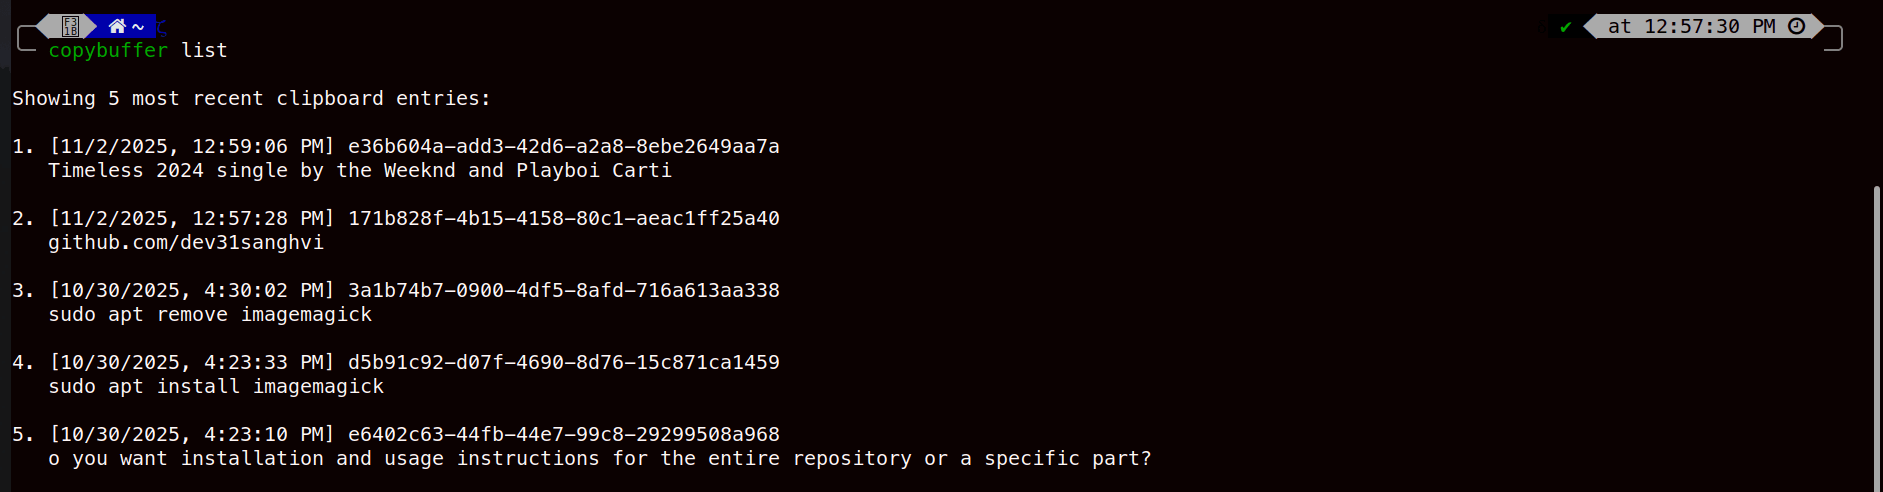Click the github.com/dev31sanghvi link text
Screen dimensions: 1883x492
(x=186, y=243)
